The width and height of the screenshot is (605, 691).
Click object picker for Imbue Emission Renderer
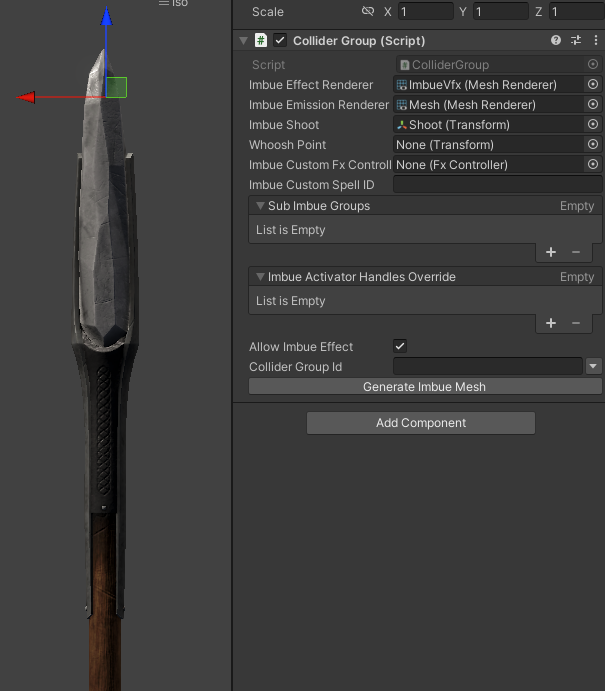coord(593,104)
